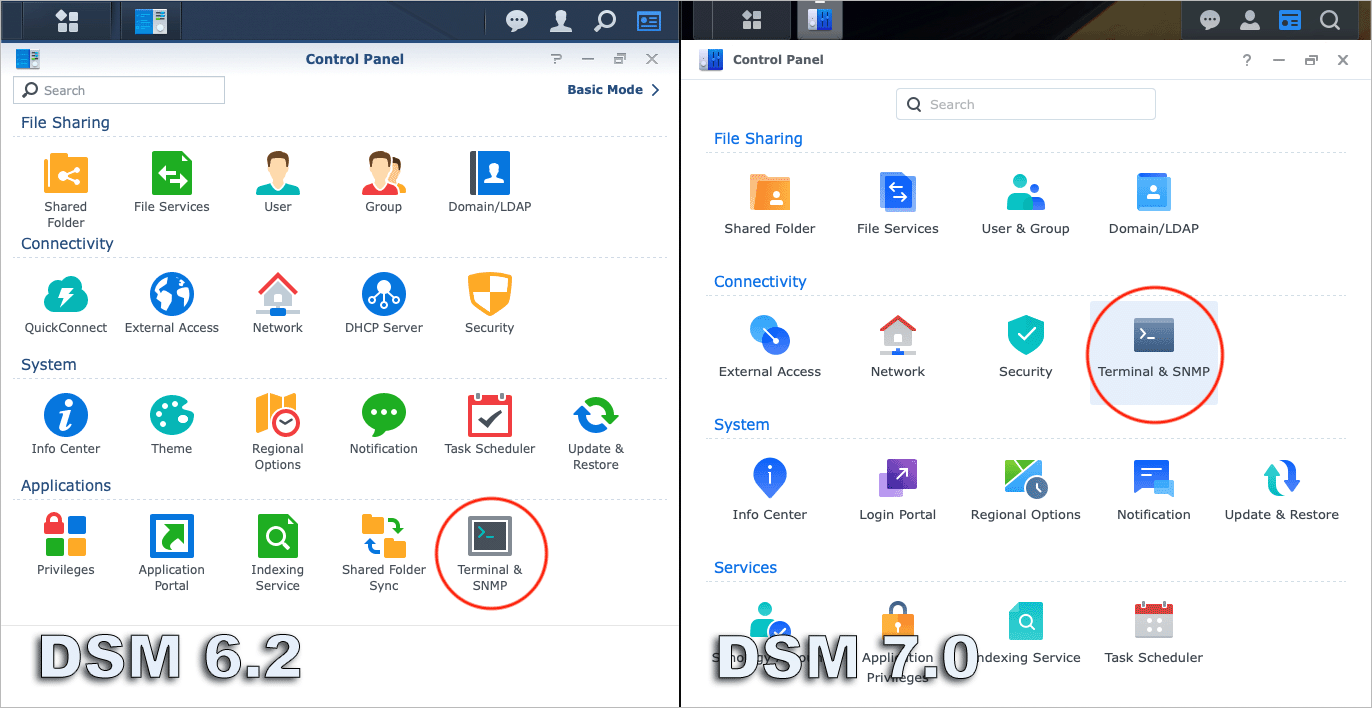Open Task Scheduler in DSM 6.2 panel
Viewport: 1372px width, 708px height.
coord(490,424)
